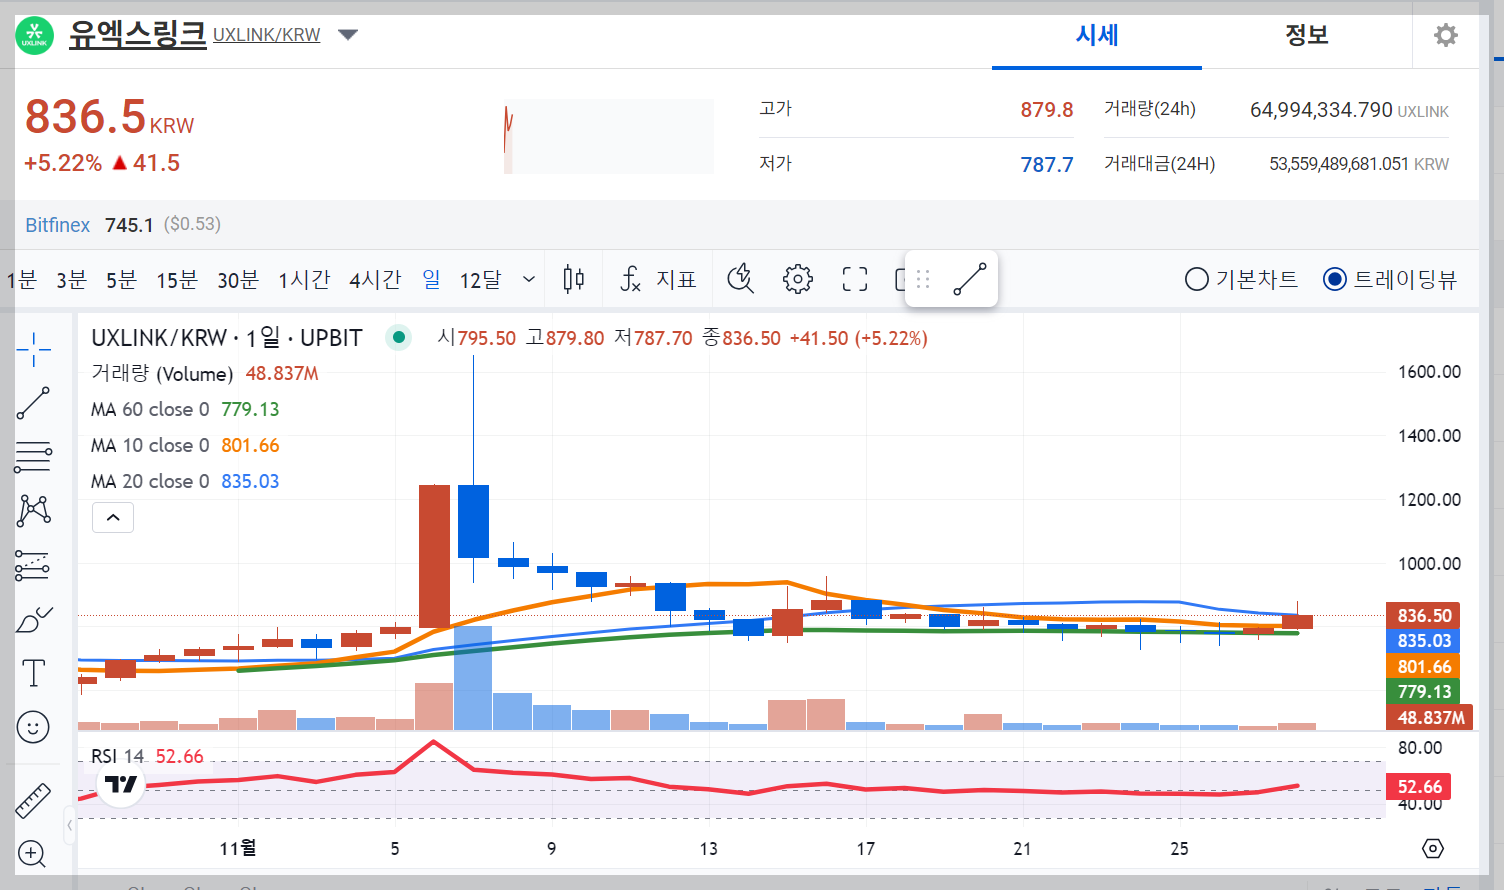The width and height of the screenshot is (1504, 890).
Task: Open the forecasting and measurement tool
Action: click(x=33, y=566)
